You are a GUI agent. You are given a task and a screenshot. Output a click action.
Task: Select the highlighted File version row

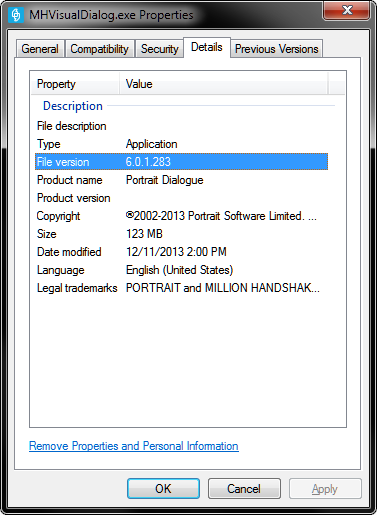(x=181, y=162)
